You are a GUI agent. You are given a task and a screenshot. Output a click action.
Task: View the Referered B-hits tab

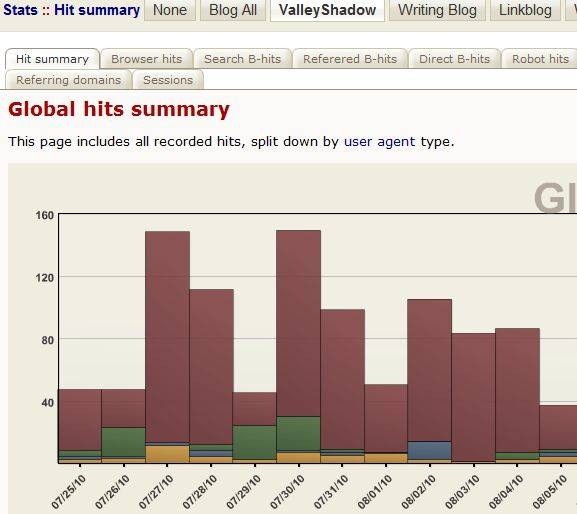tap(350, 59)
